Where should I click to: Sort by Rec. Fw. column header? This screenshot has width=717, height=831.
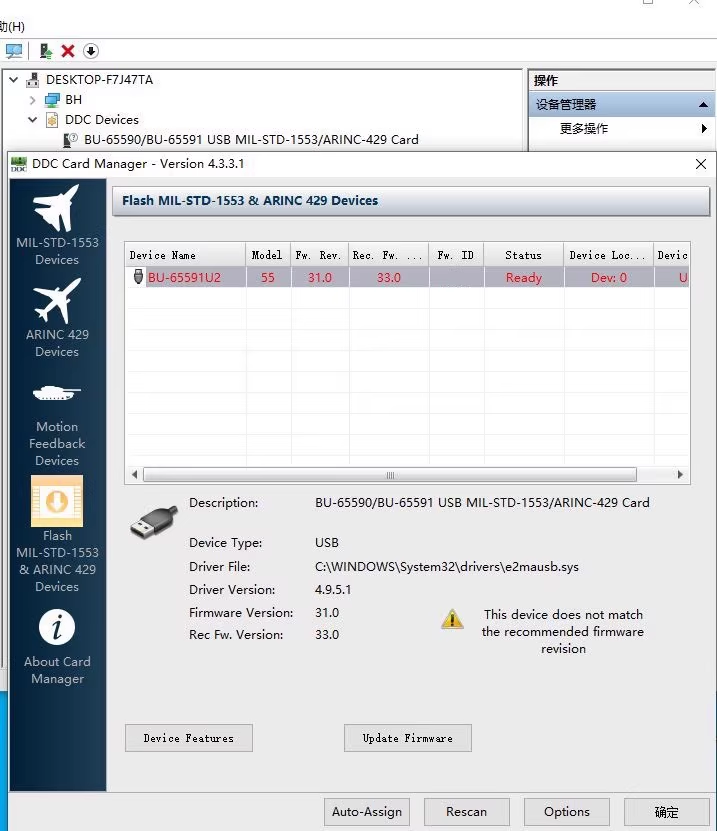[388, 255]
